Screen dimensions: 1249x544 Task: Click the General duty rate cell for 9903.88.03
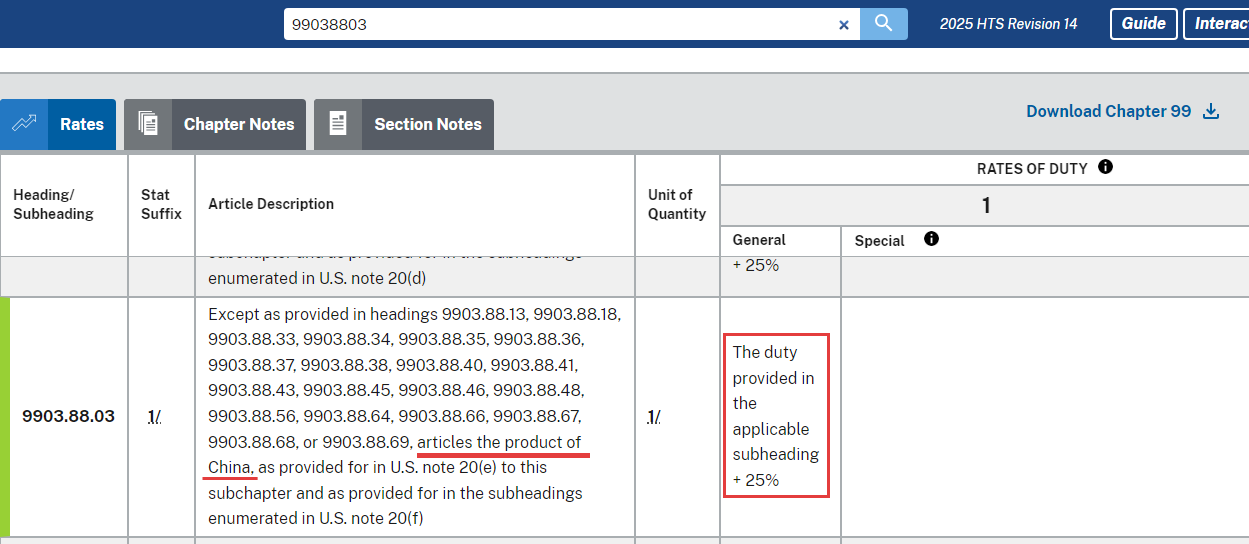(776, 416)
